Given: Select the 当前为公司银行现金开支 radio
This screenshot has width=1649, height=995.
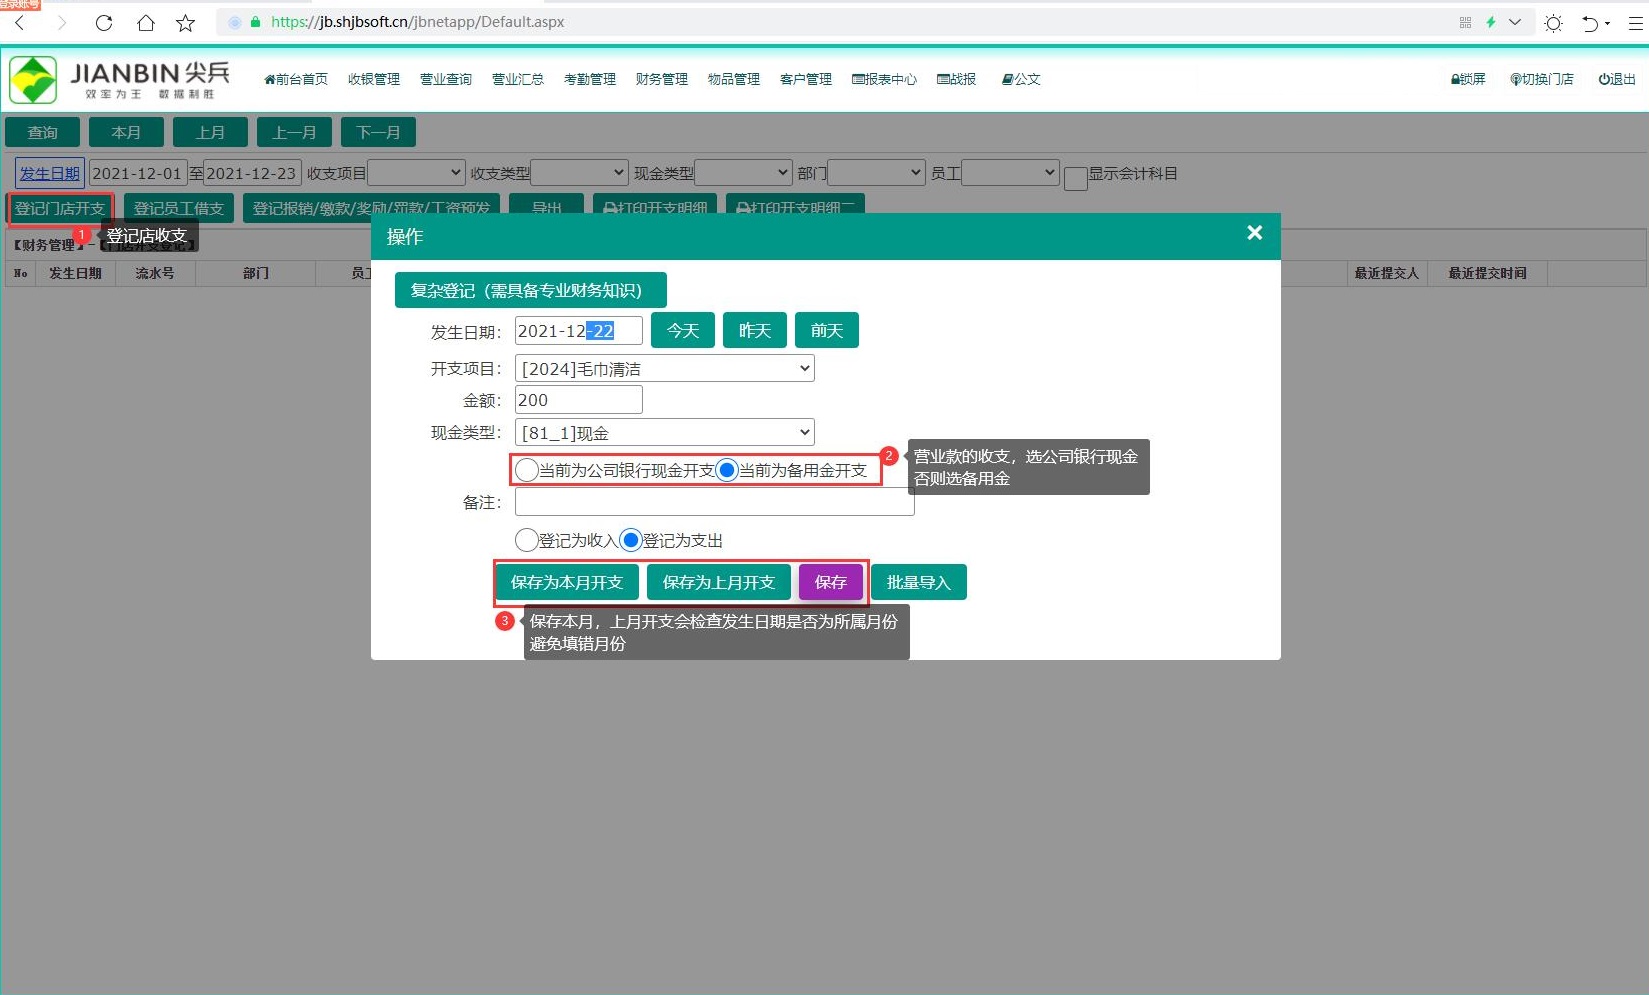Looking at the screenshot, I should (527, 470).
